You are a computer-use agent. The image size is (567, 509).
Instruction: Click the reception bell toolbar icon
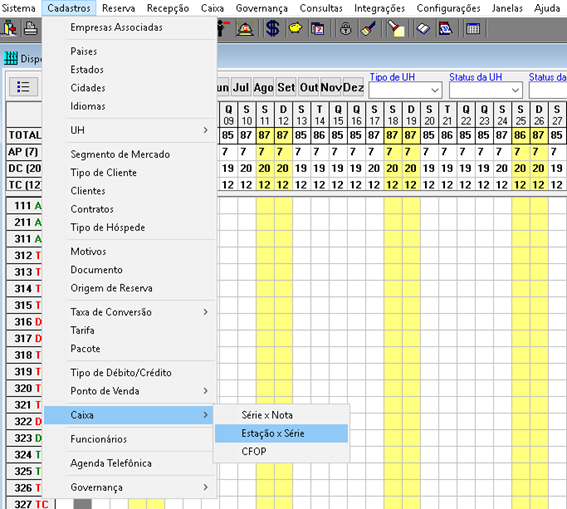click(245, 28)
